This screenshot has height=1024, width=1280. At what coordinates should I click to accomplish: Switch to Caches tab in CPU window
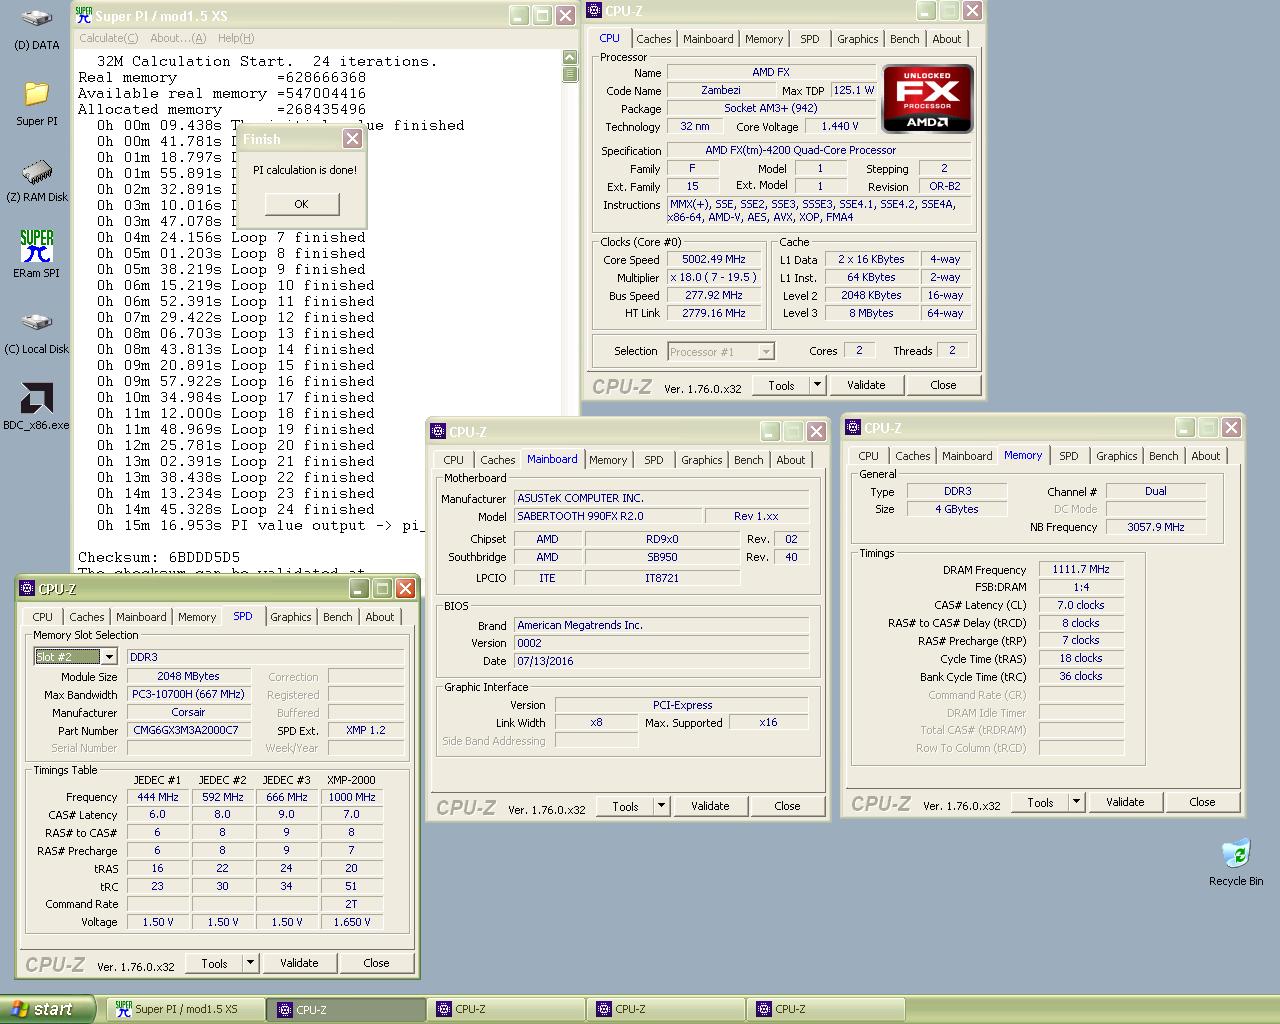click(x=654, y=39)
